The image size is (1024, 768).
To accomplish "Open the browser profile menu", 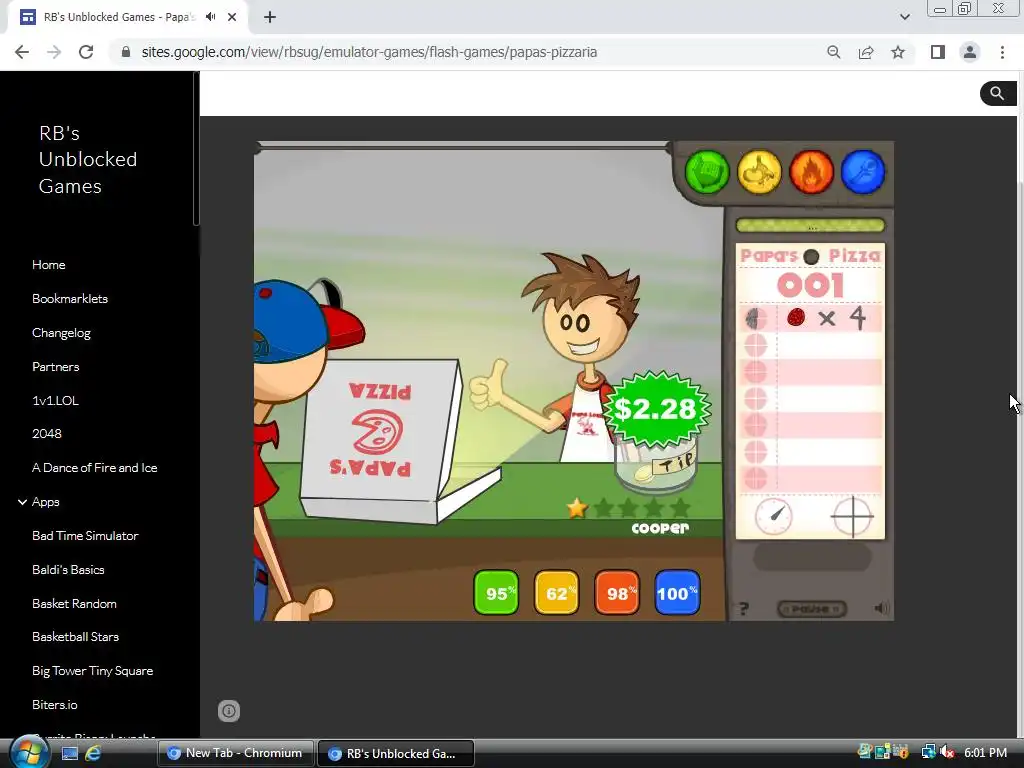I will (970, 52).
